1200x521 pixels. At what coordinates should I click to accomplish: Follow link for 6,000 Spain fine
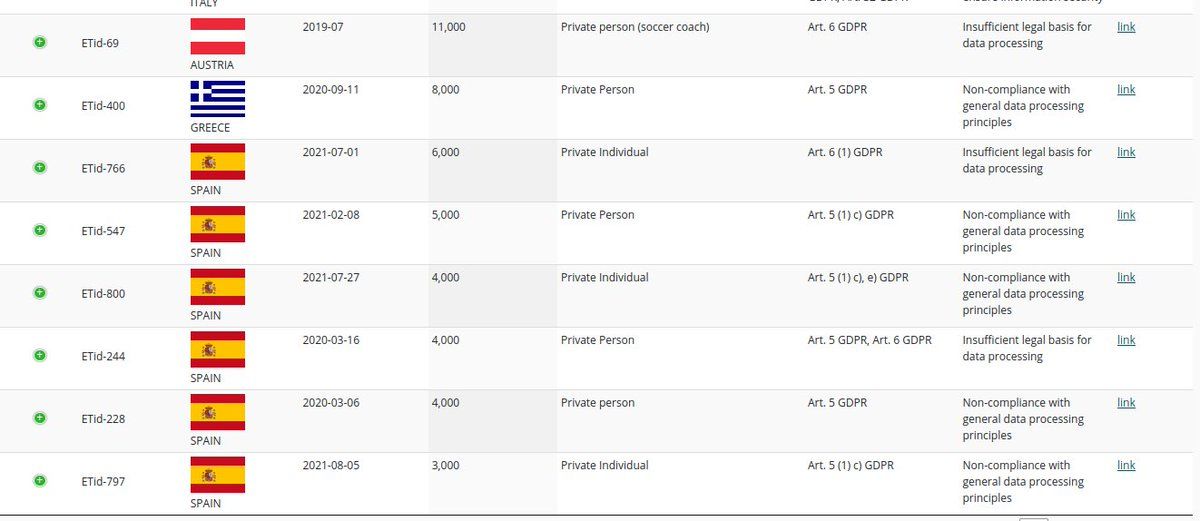(1126, 152)
